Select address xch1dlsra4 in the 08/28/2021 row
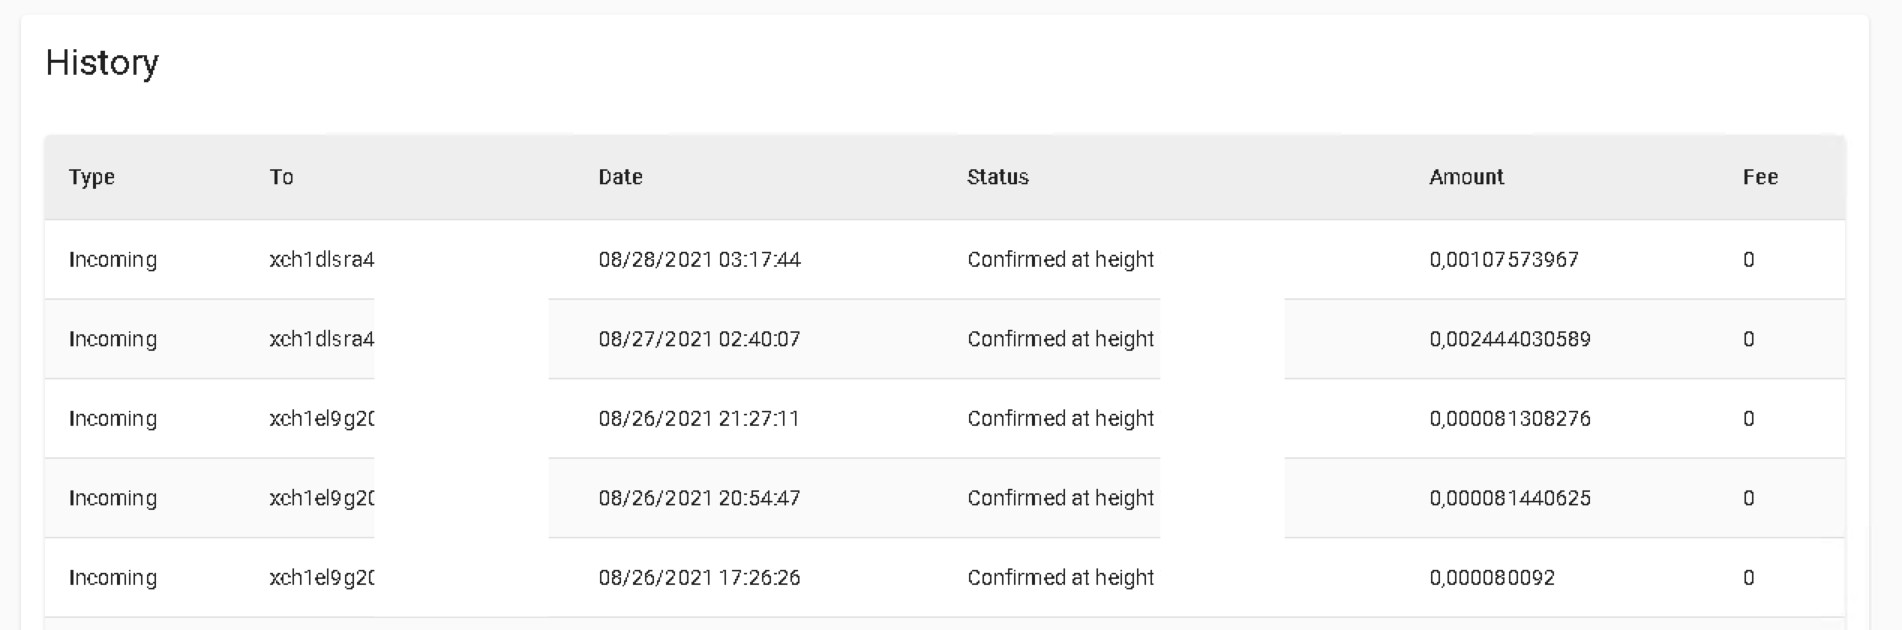Screen dimensions: 1902x630 point(321,259)
